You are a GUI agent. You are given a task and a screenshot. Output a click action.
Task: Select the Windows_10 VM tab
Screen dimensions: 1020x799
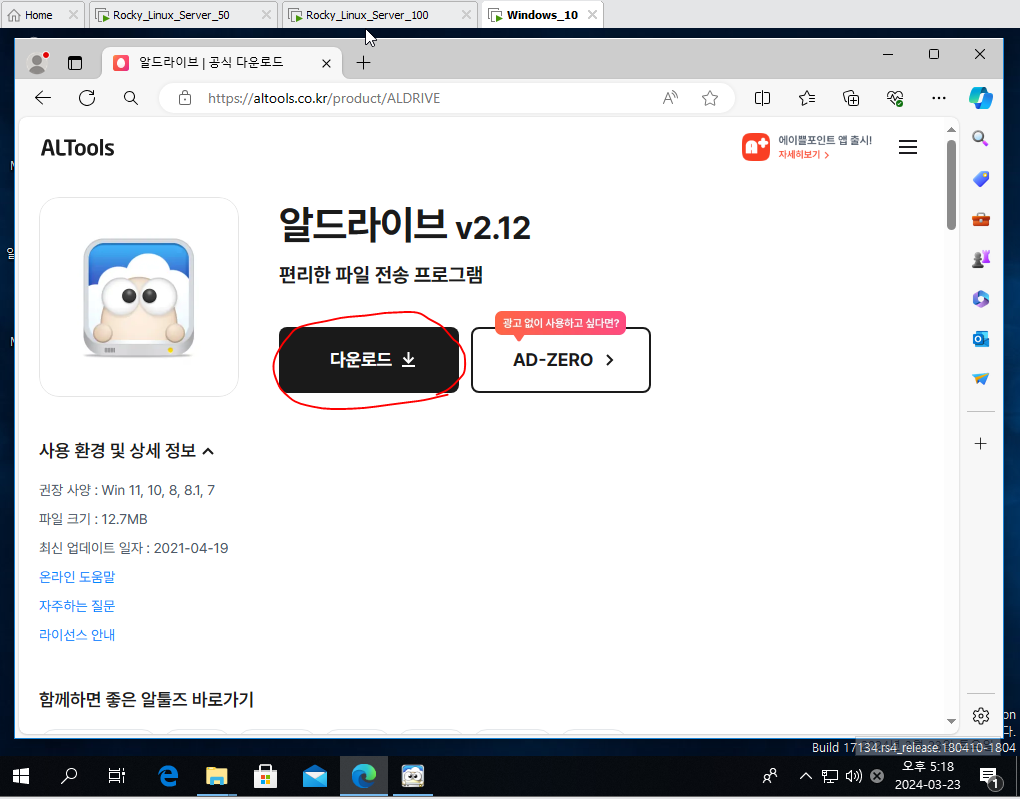pos(543,15)
